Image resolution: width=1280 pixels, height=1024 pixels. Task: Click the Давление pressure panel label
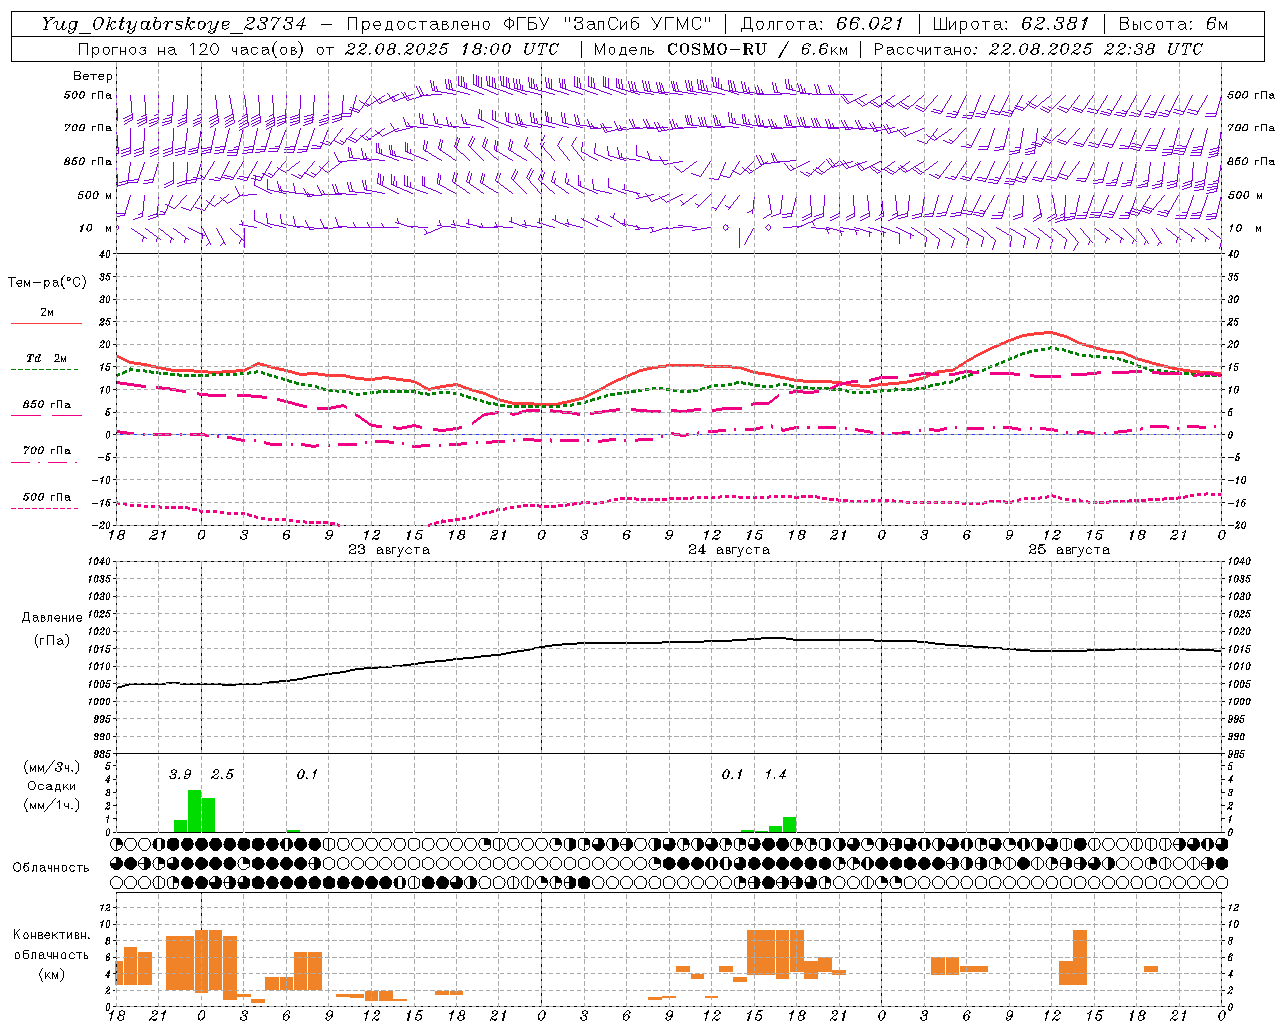pyautogui.click(x=52, y=618)
